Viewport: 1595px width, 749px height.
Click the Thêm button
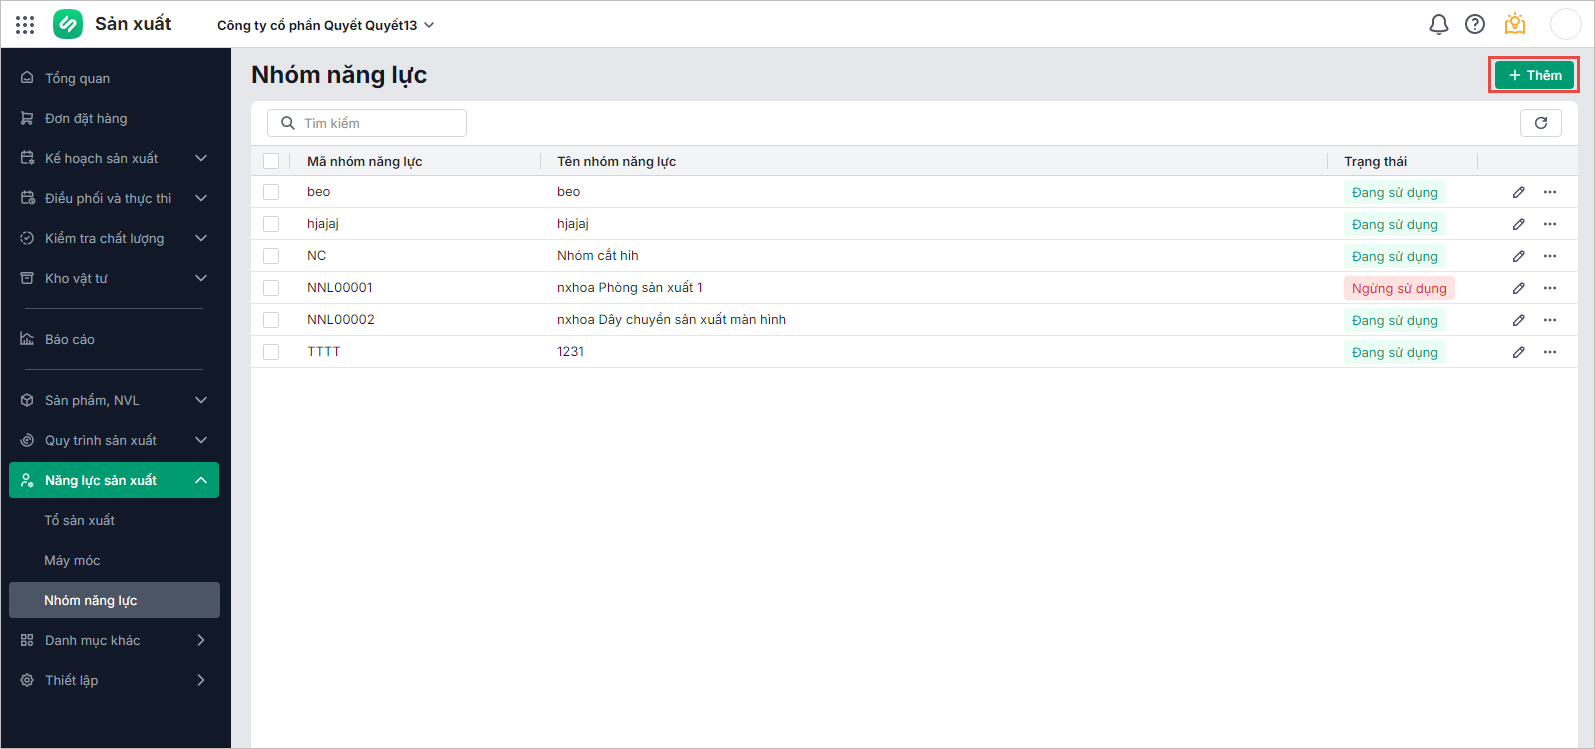click(1534, 75)
